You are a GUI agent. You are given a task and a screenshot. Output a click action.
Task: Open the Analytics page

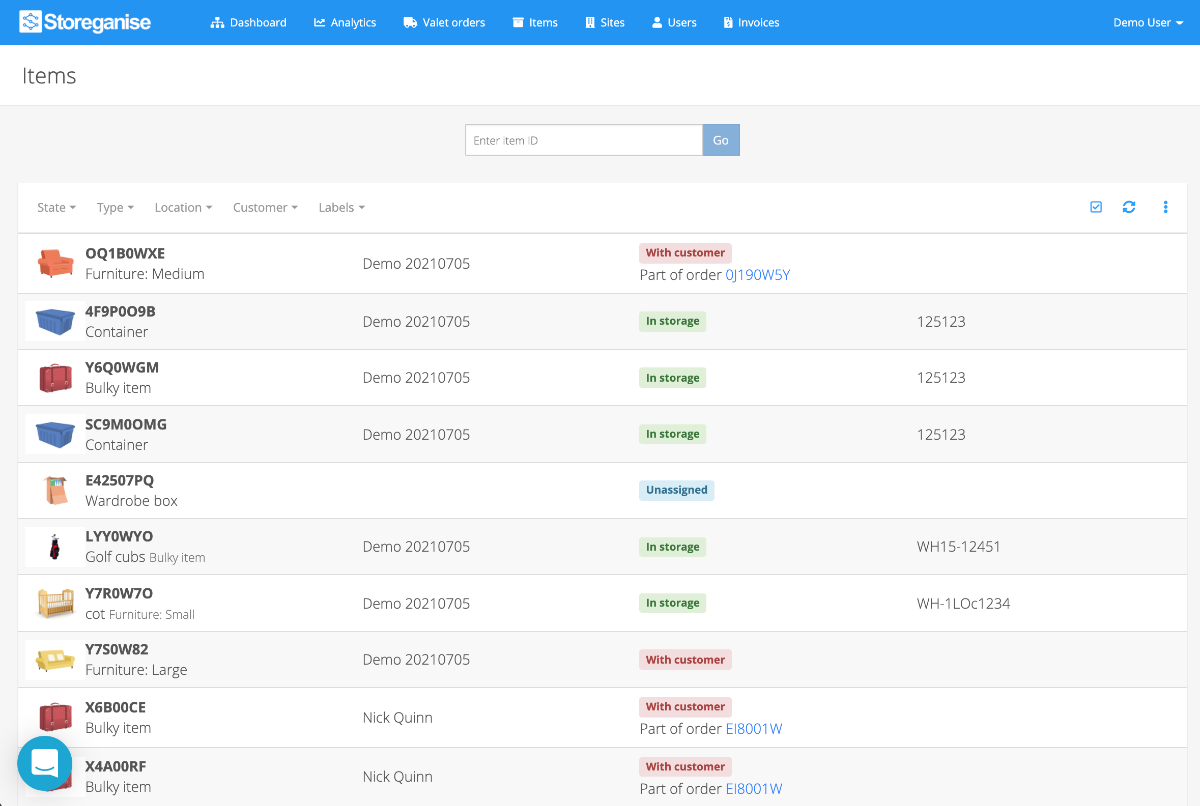coord(345,22)
